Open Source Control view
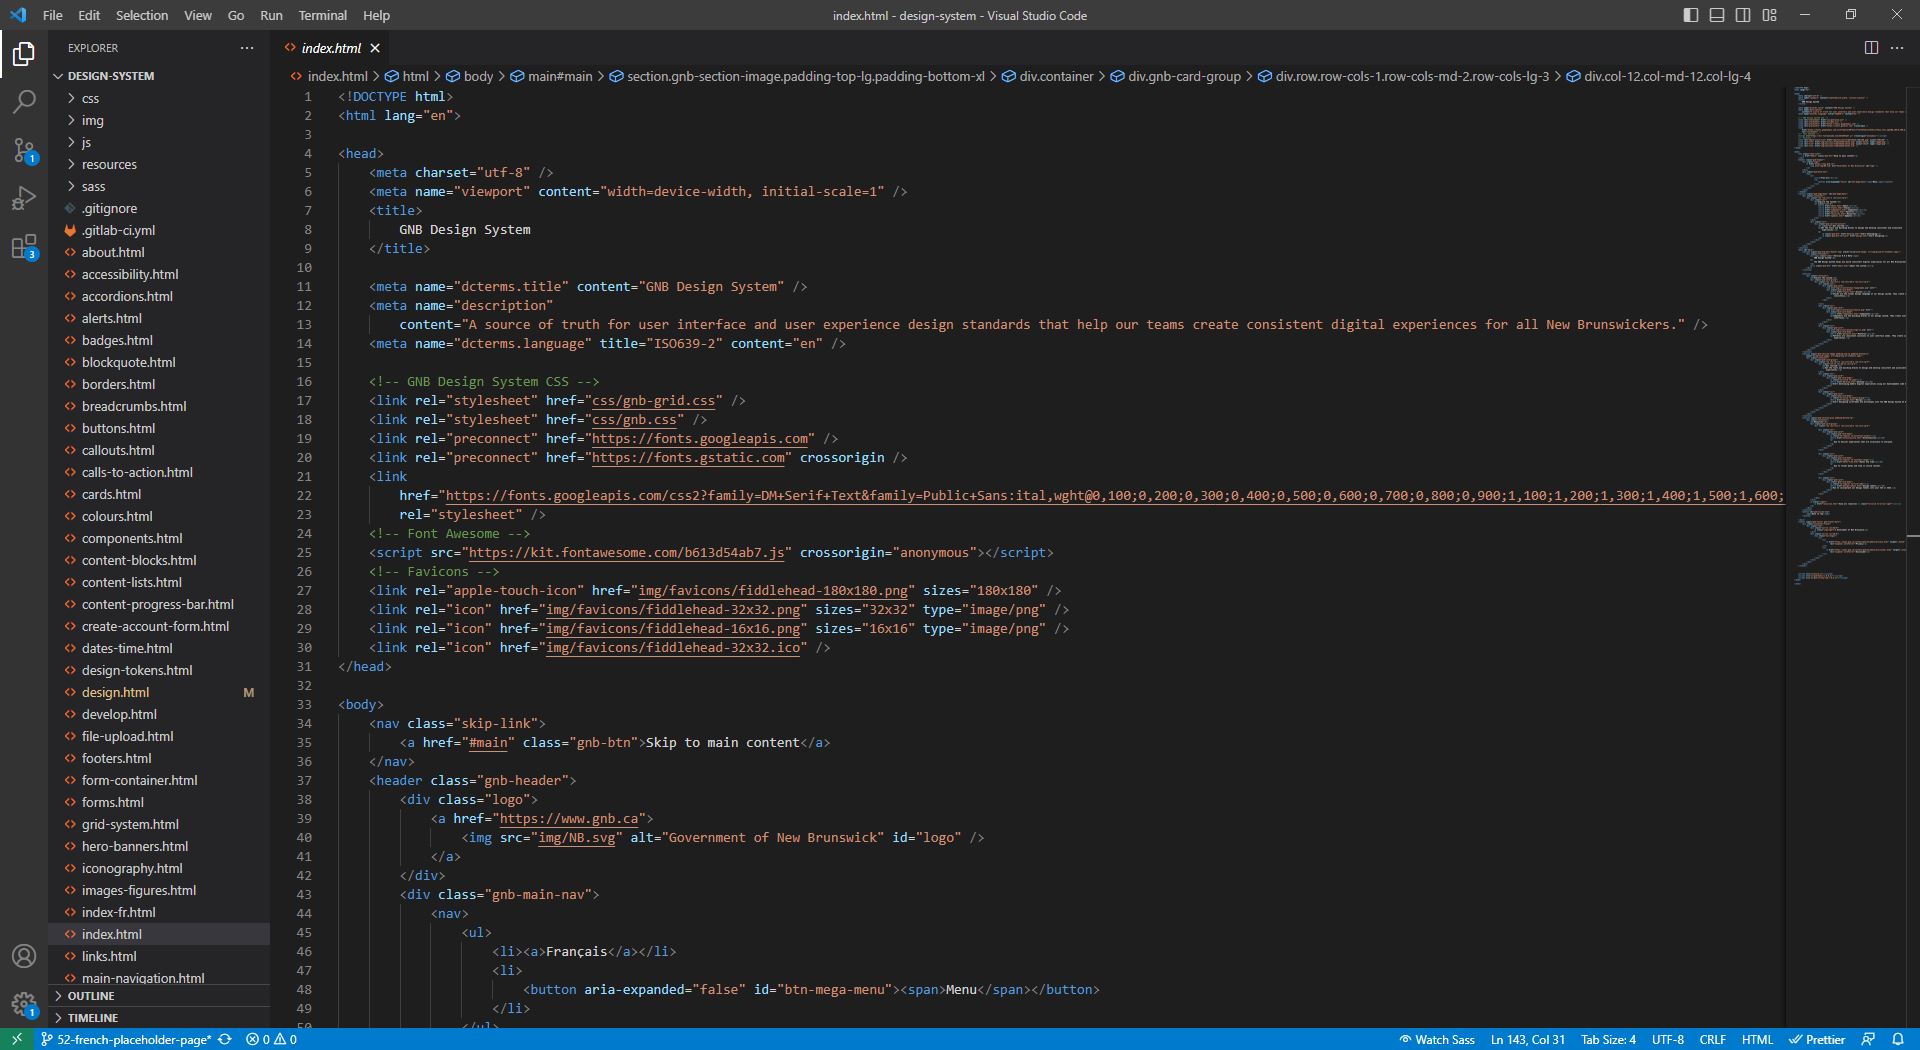This screenshot has height=1050, width=1920. click(x=24, y=151)
